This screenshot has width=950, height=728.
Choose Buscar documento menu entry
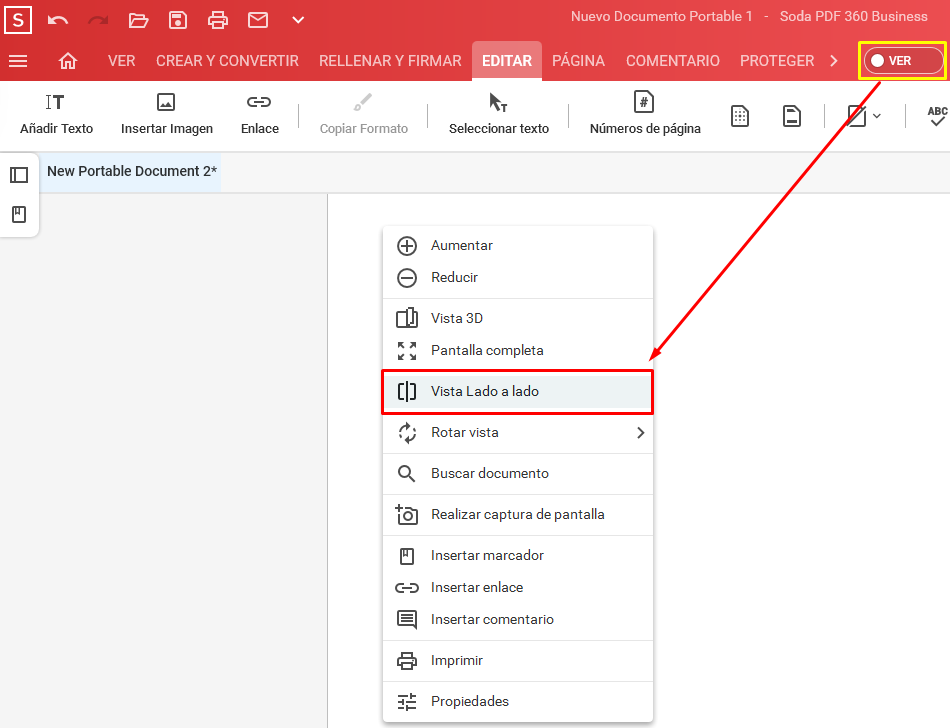click(x=517, y=474)
